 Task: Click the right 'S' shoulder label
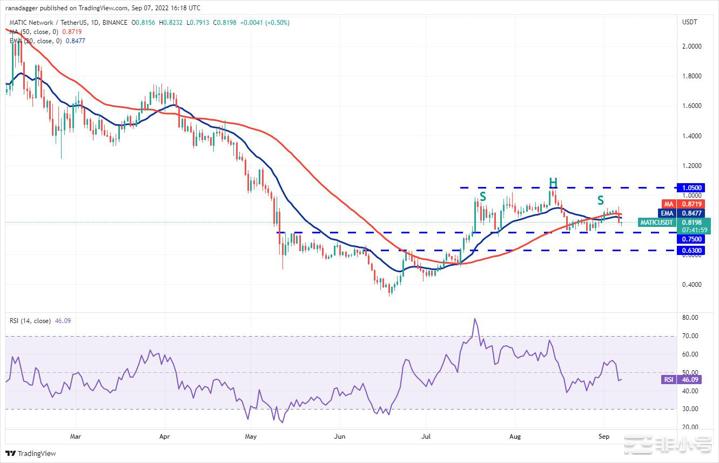[x=601, y=201]
